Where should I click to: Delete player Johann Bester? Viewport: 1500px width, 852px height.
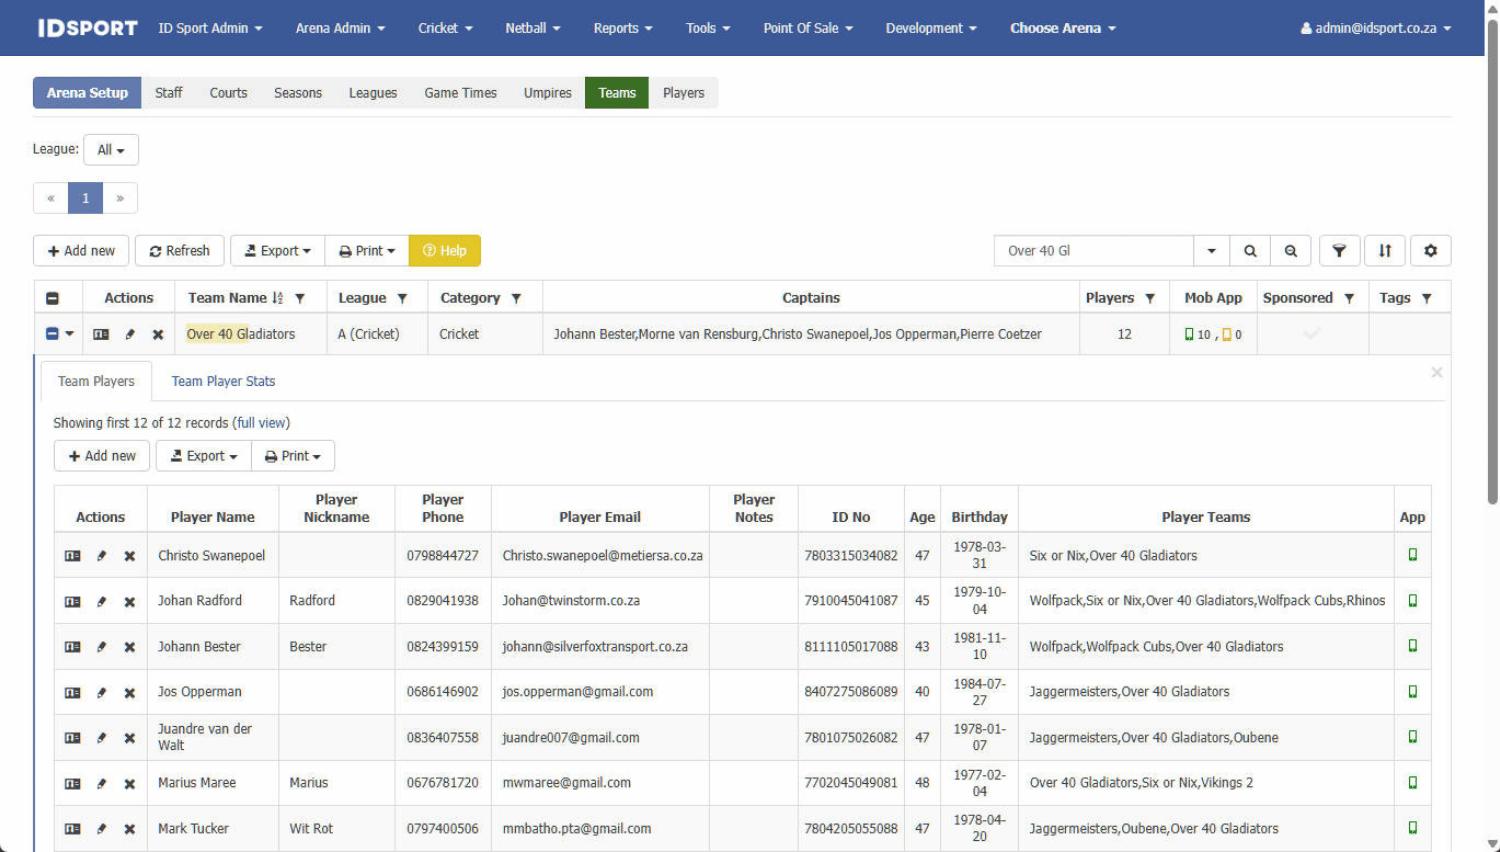(130, 647)
